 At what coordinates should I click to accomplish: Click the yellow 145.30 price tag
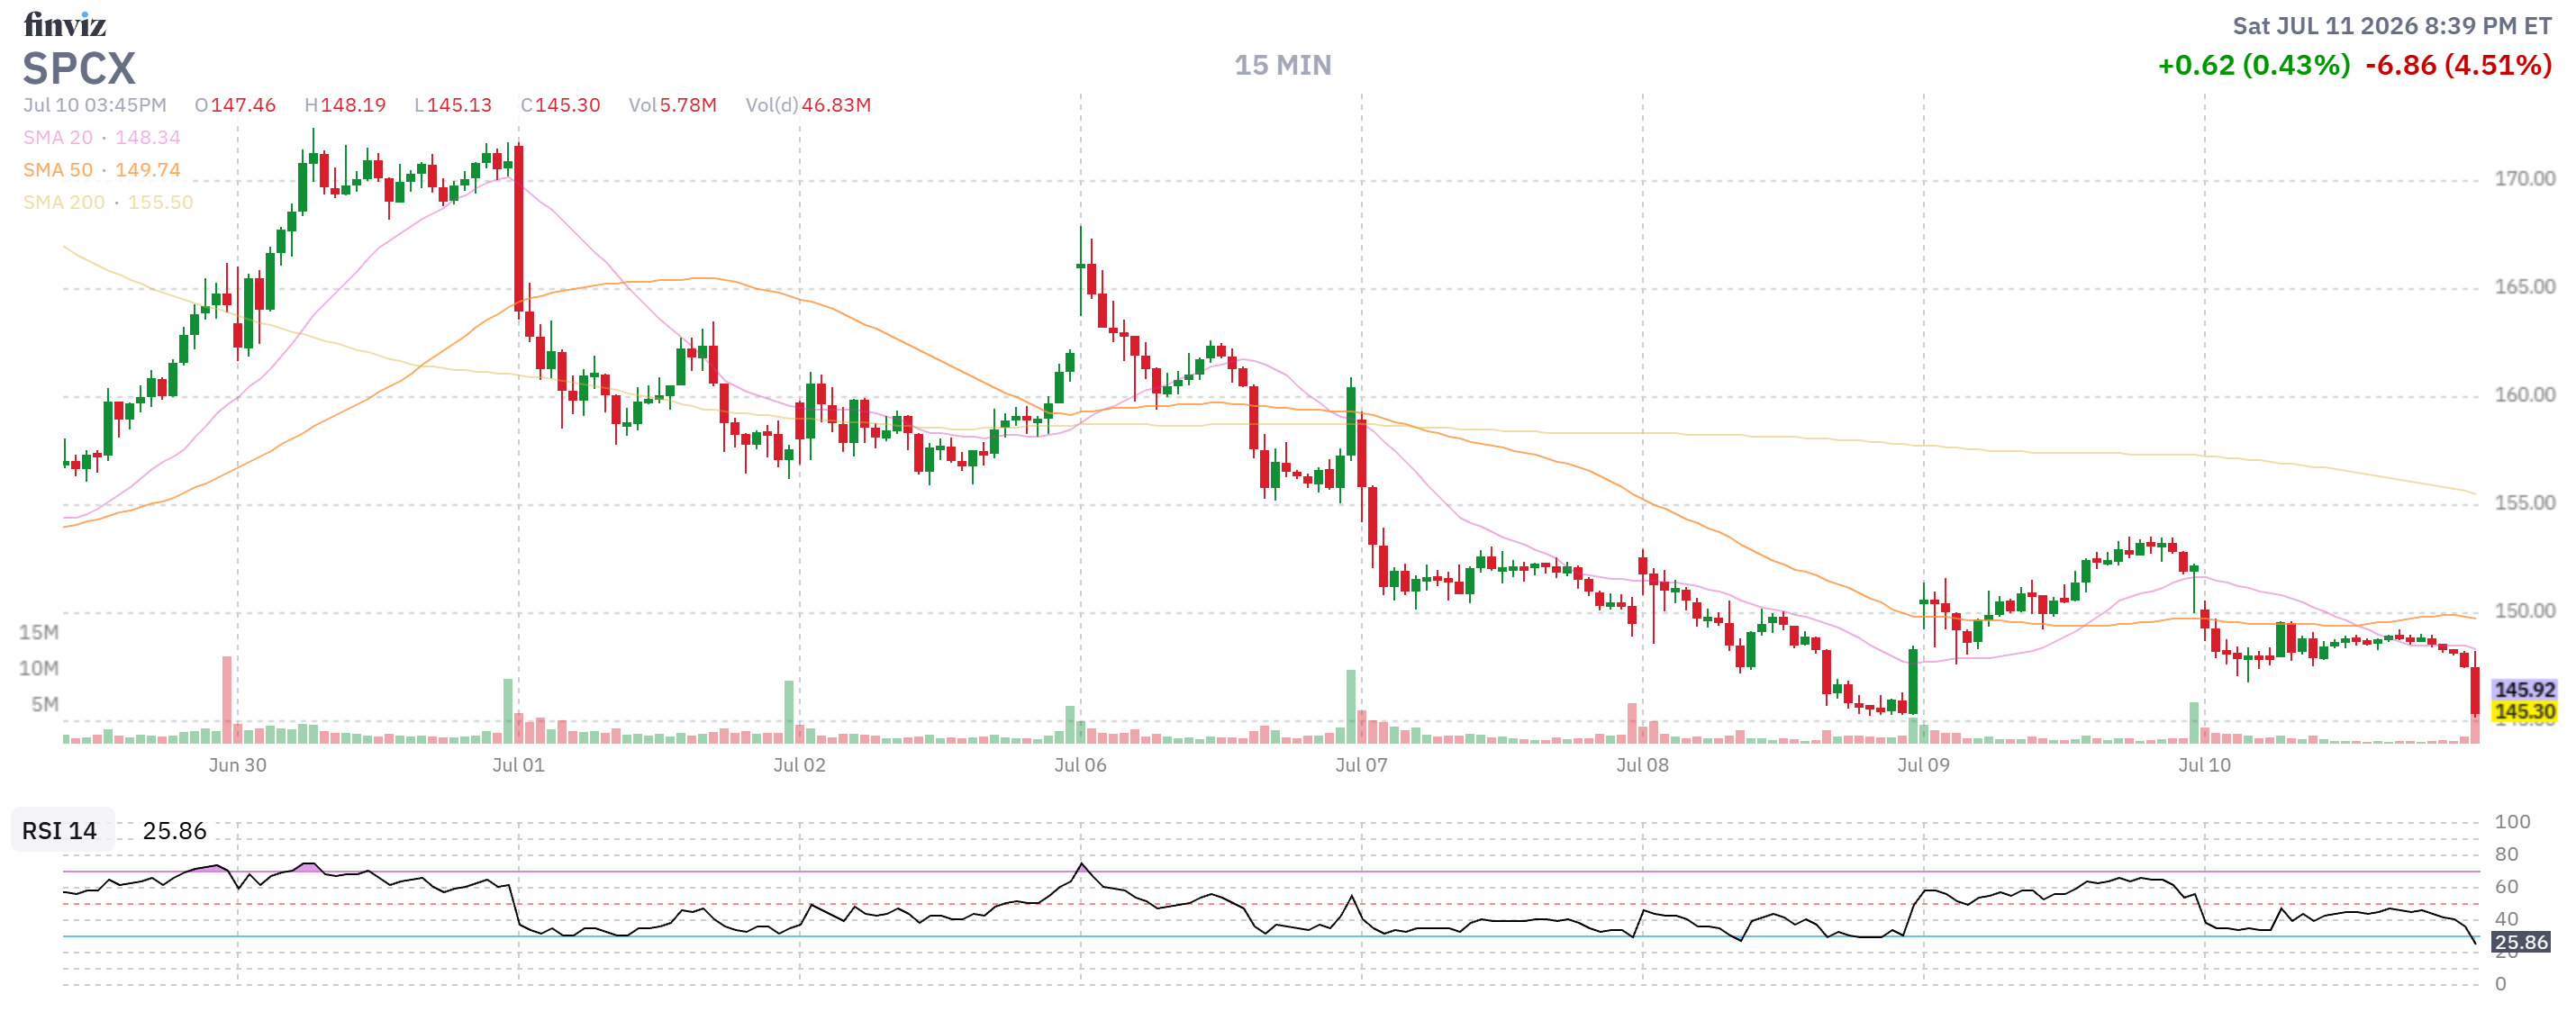coord(2524,711)
